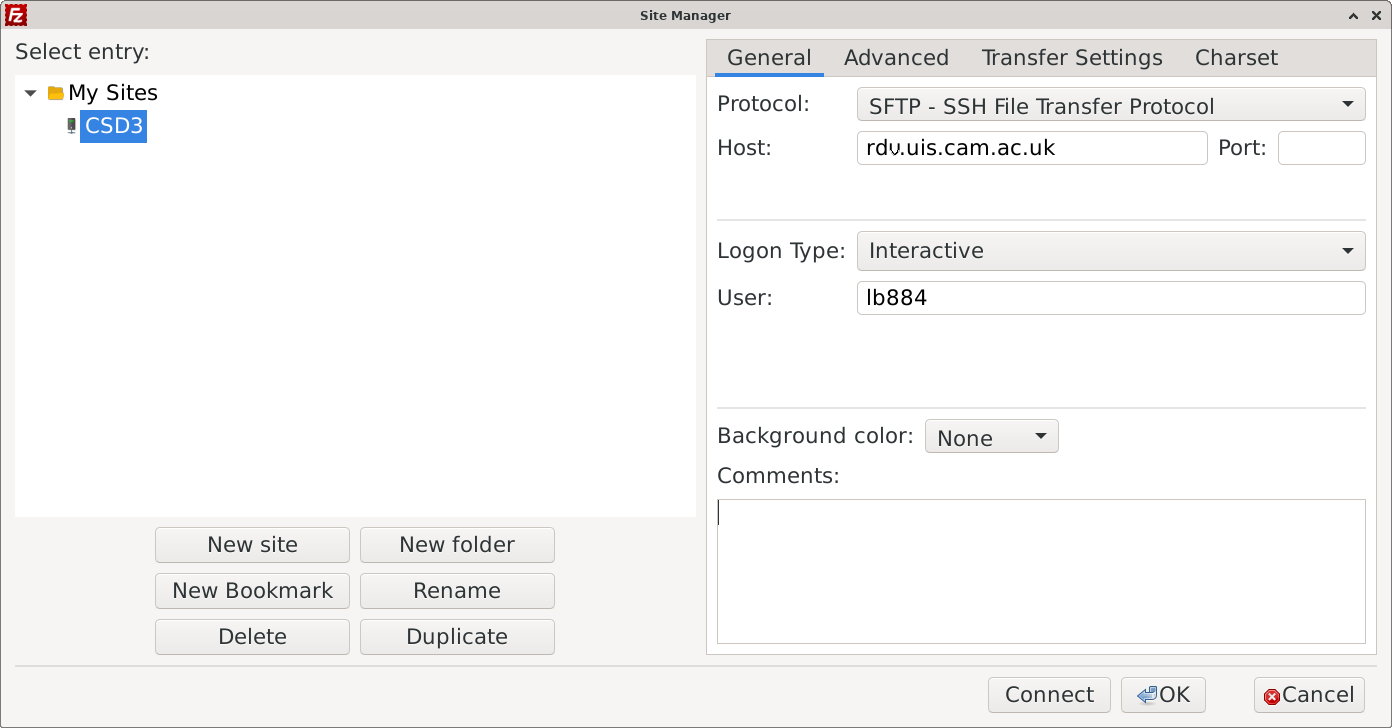The width and height of the screenshot is (1392, 728).
Task: Click the Delete button
Action: [x=252, y=637]
